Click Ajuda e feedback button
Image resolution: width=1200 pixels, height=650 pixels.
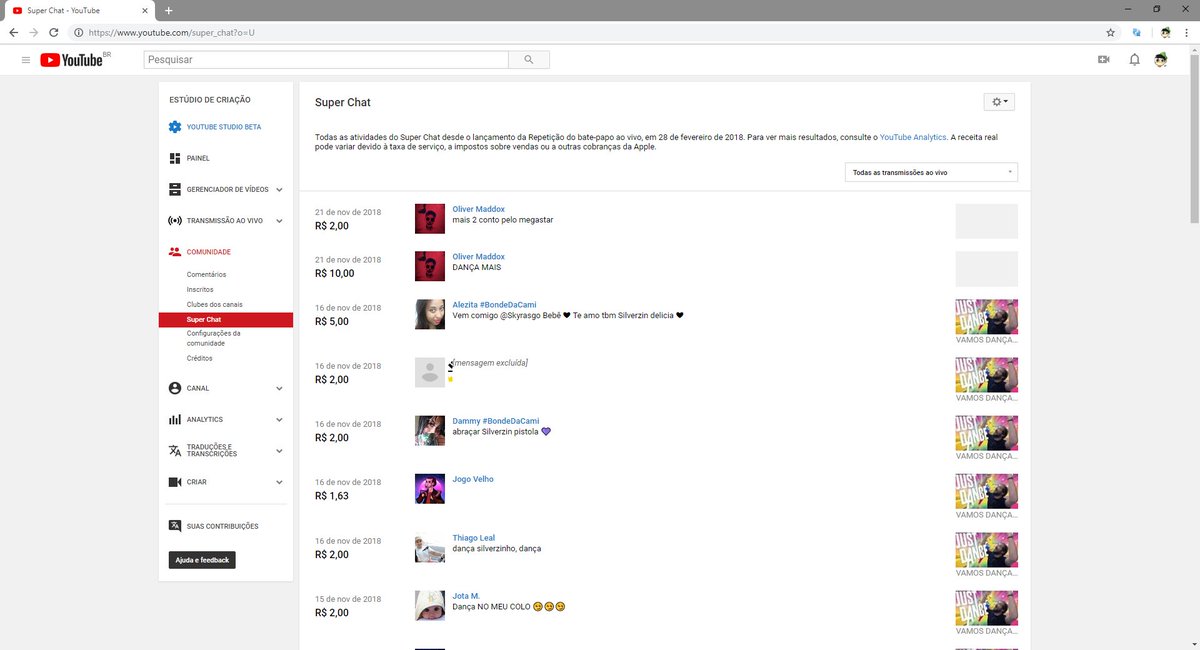[203, 560]
